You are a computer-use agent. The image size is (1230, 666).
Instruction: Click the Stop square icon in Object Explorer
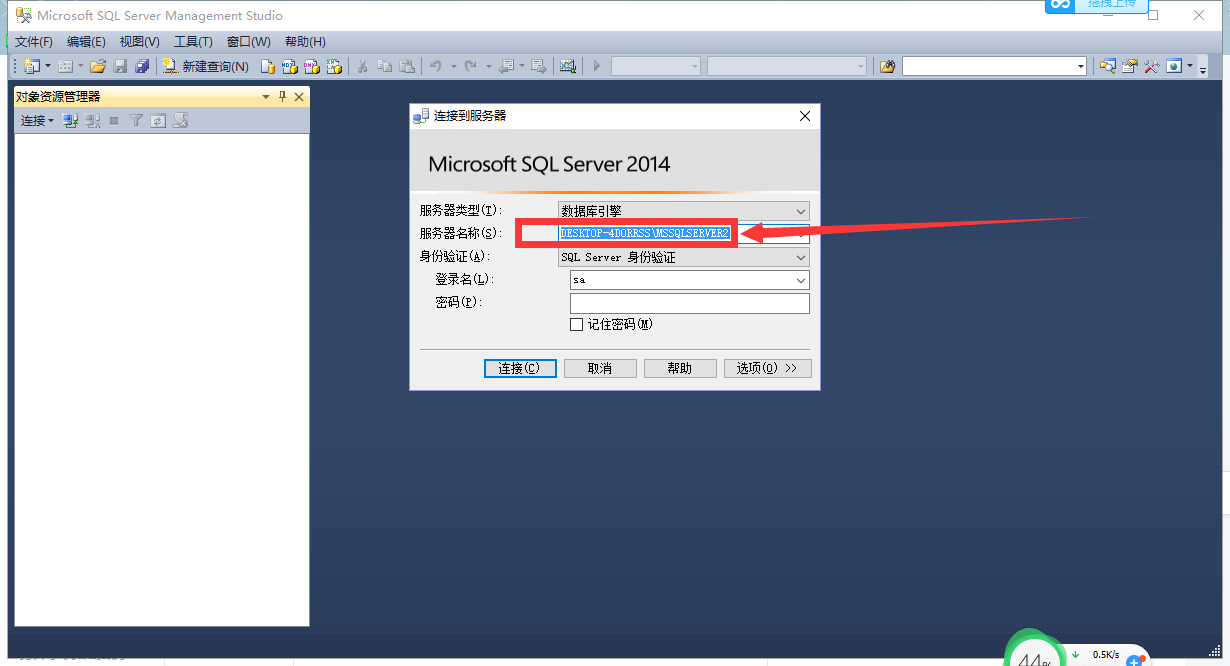point(114,120)
